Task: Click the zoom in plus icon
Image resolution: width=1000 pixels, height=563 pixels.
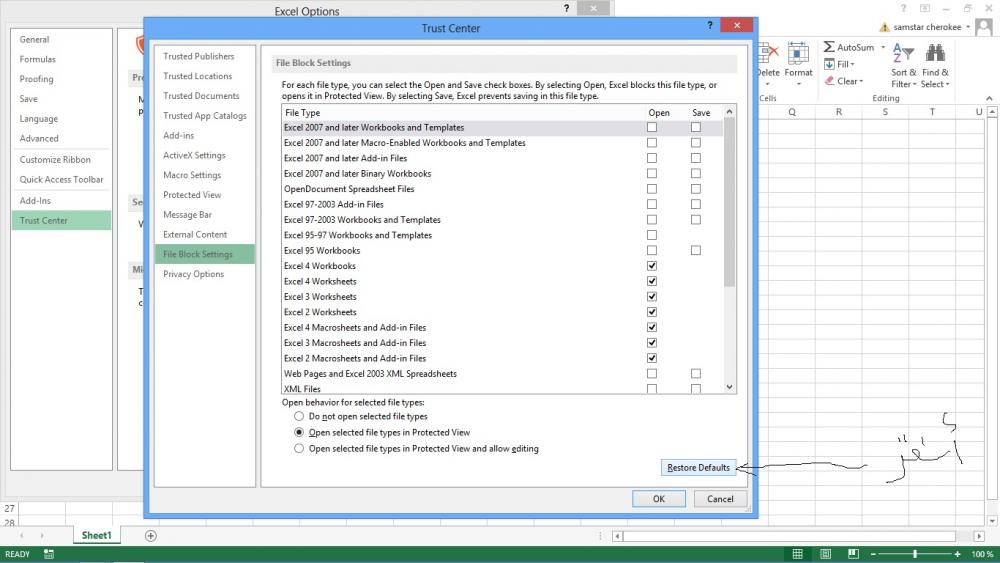Action: pos(957,554)
